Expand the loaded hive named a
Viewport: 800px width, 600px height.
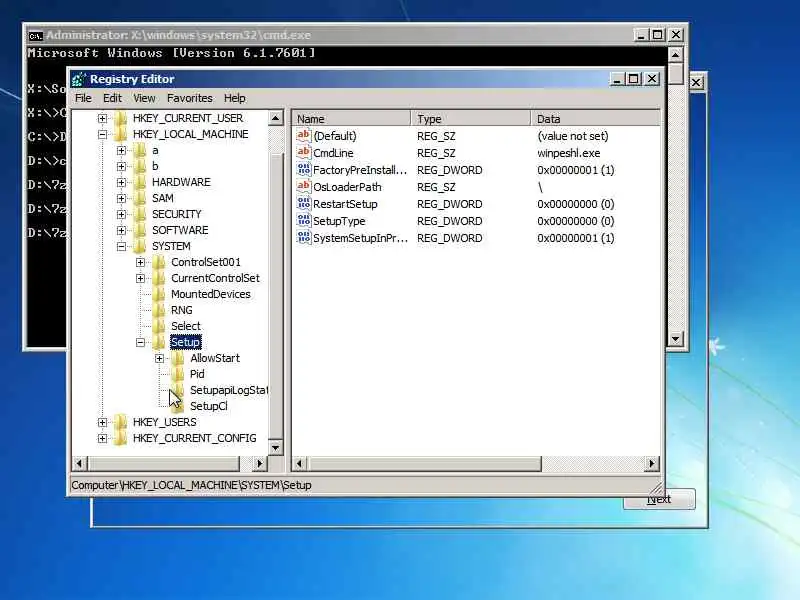coord(121,151)
